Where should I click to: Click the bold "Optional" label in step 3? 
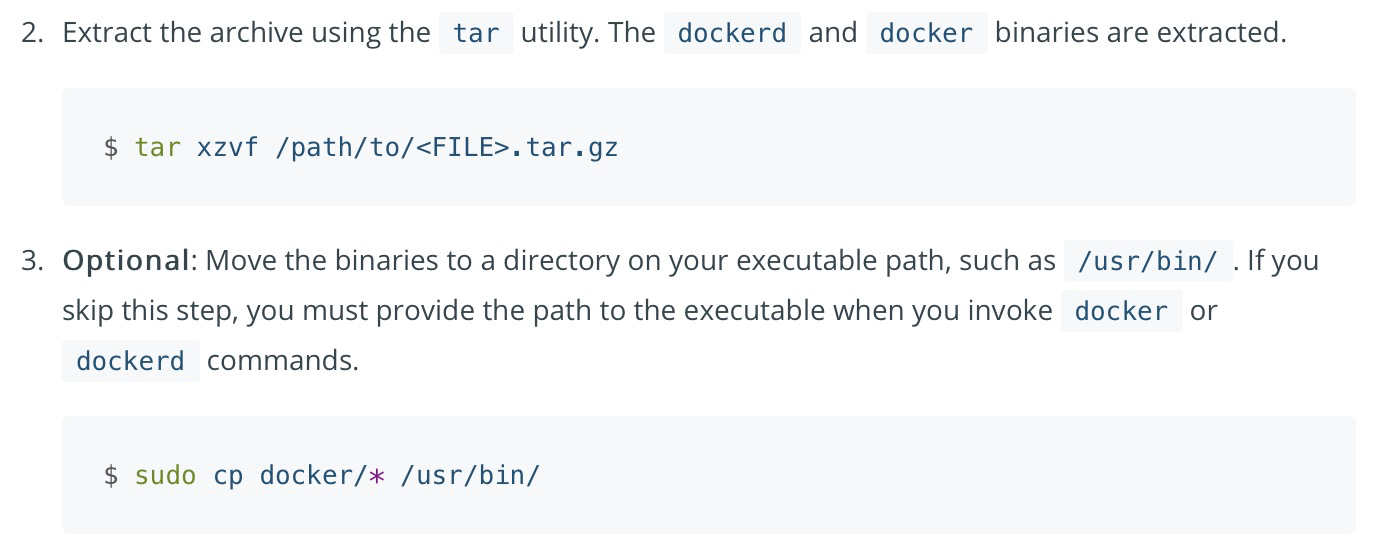click(x=126, y=261)
